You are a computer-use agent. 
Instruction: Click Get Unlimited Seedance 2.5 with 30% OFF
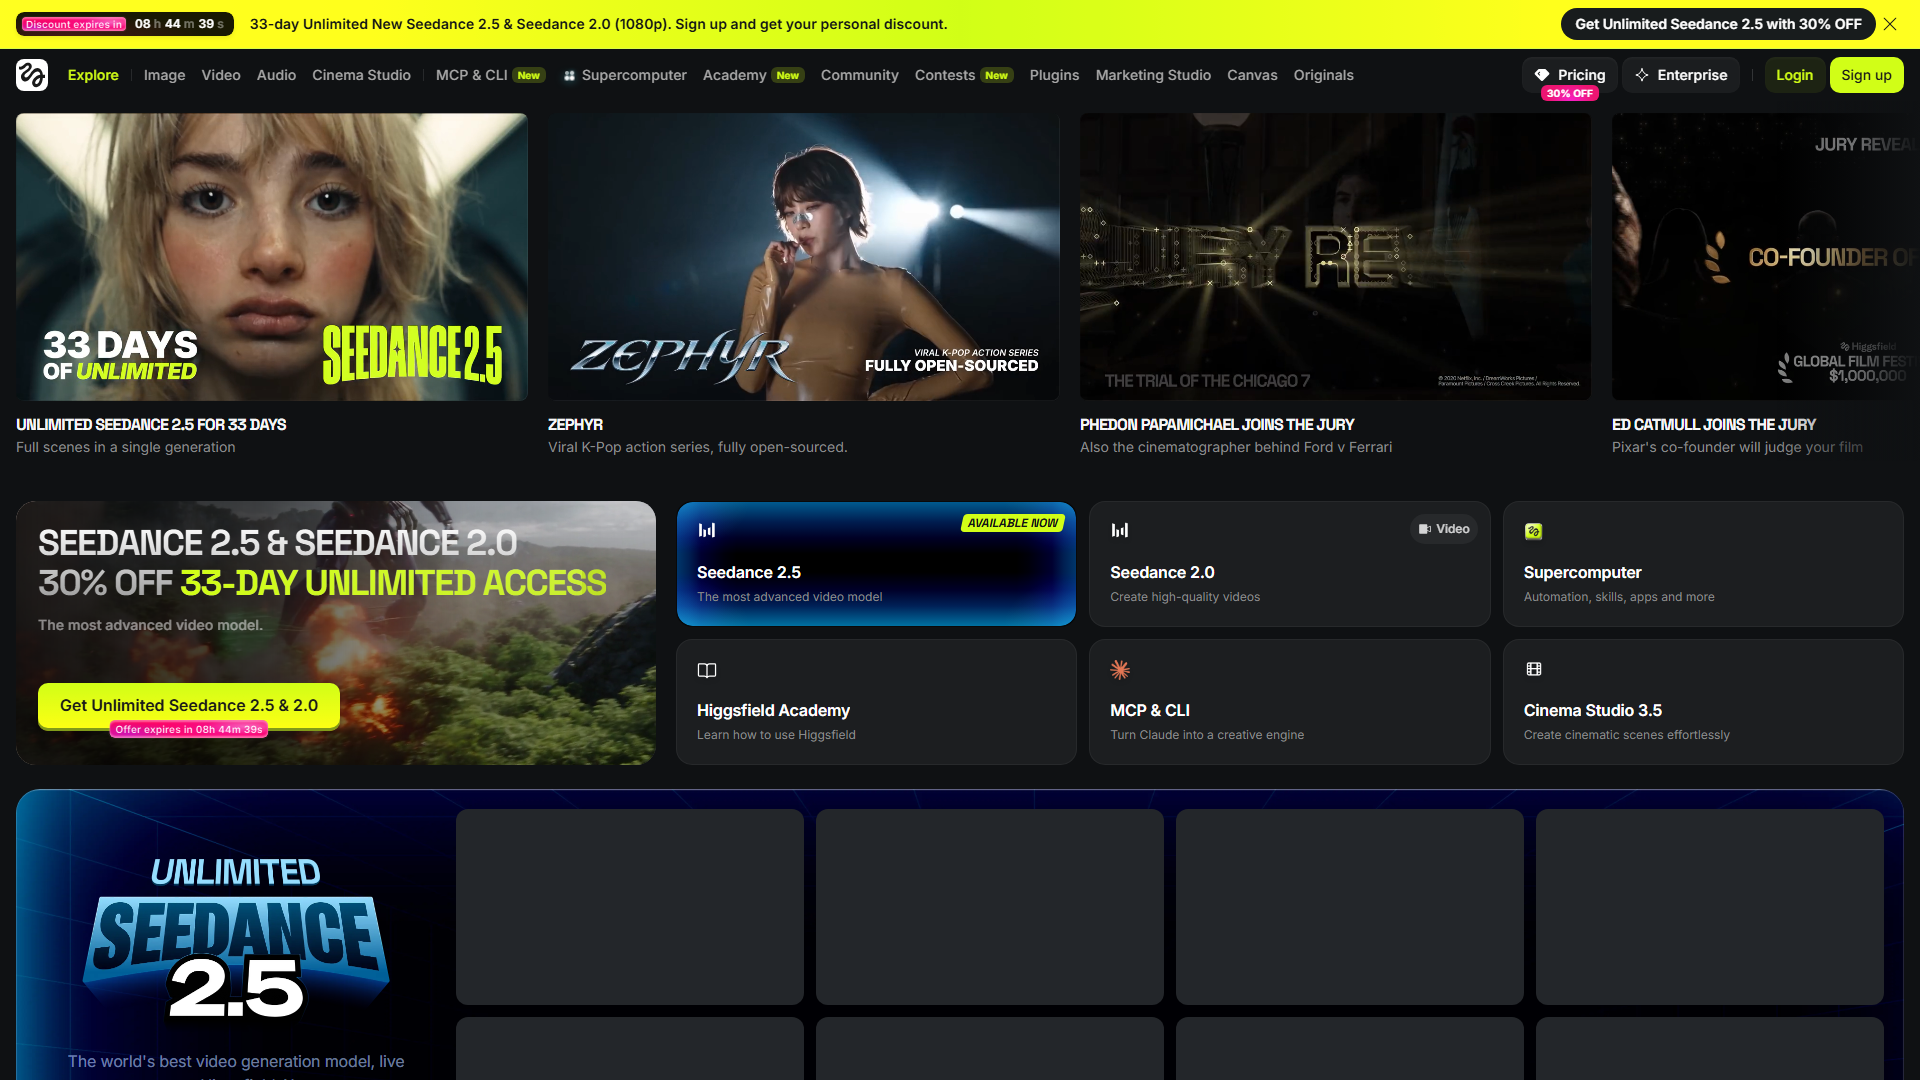point(1718,24)
